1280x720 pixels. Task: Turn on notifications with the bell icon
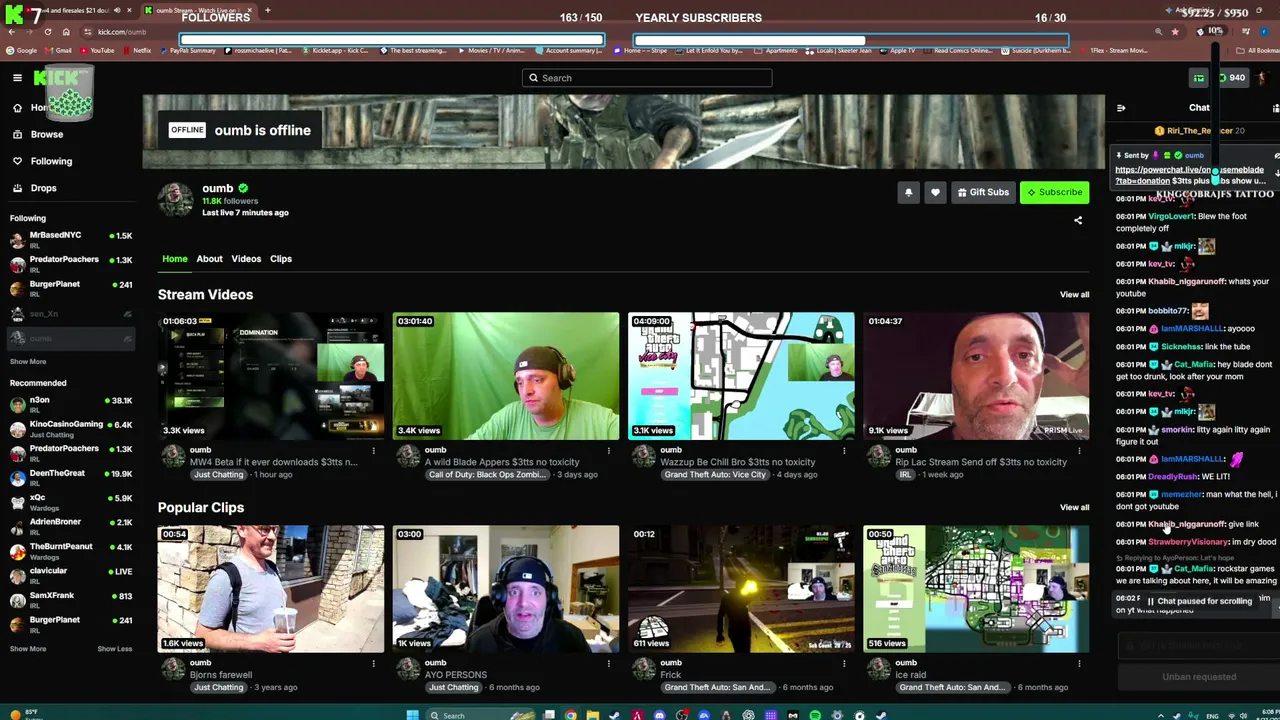tap(908, 192)
